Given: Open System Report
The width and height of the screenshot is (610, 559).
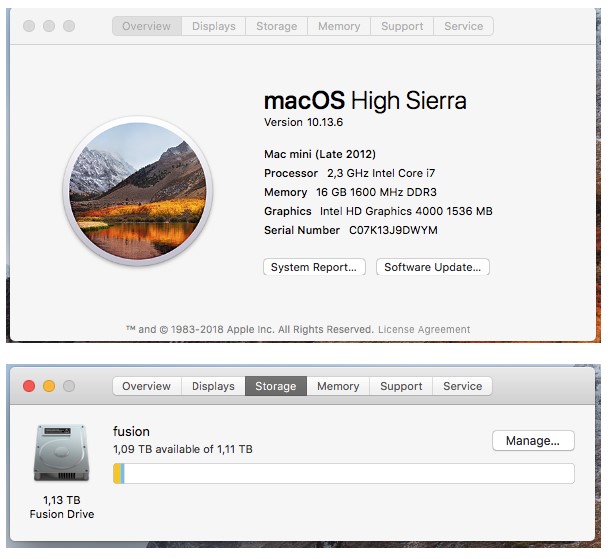Looking at the screenshot, I should [x=314, y=267].
